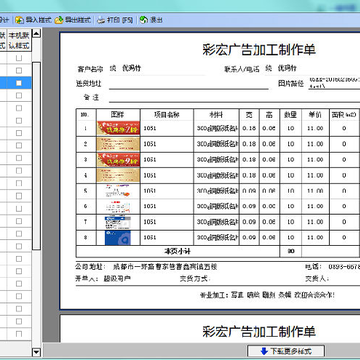Click the second page title 彩宏广告加工制作单
The height and width of the screenshot is (360, 360).
[x=259, y=331]
